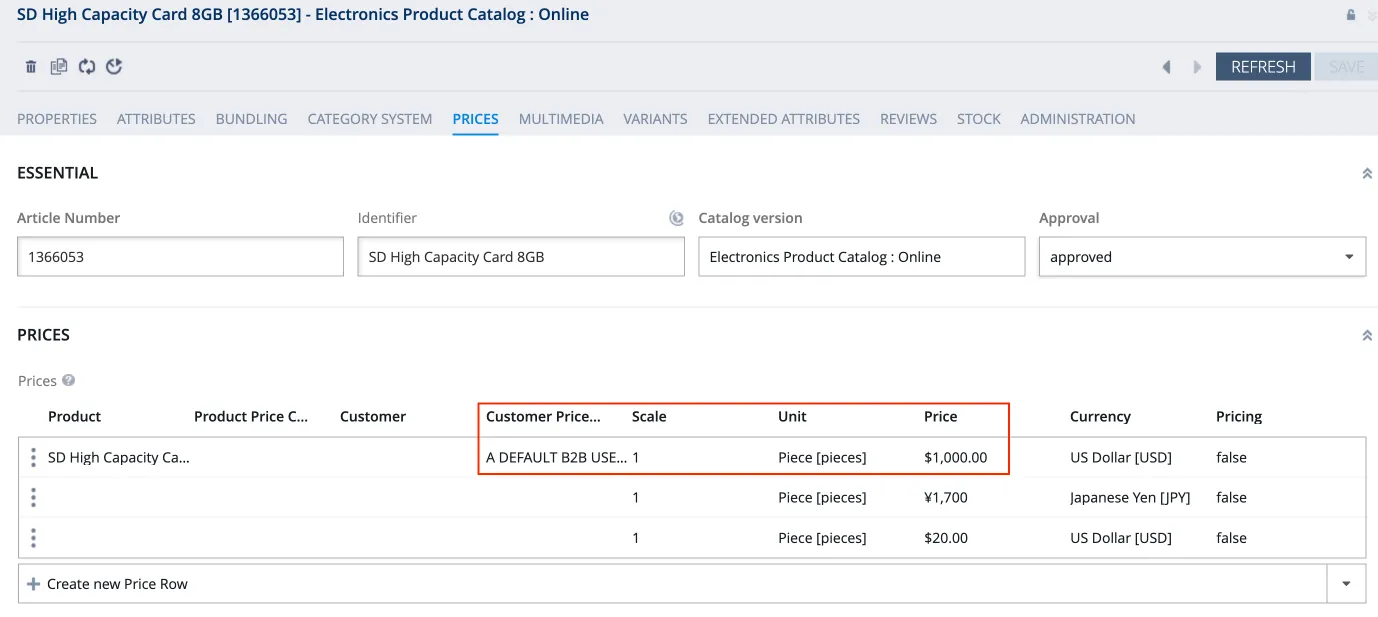Open the MULTIMEDIA tab
Viewport: 1378px width, 617px height.
pos(561,119)
